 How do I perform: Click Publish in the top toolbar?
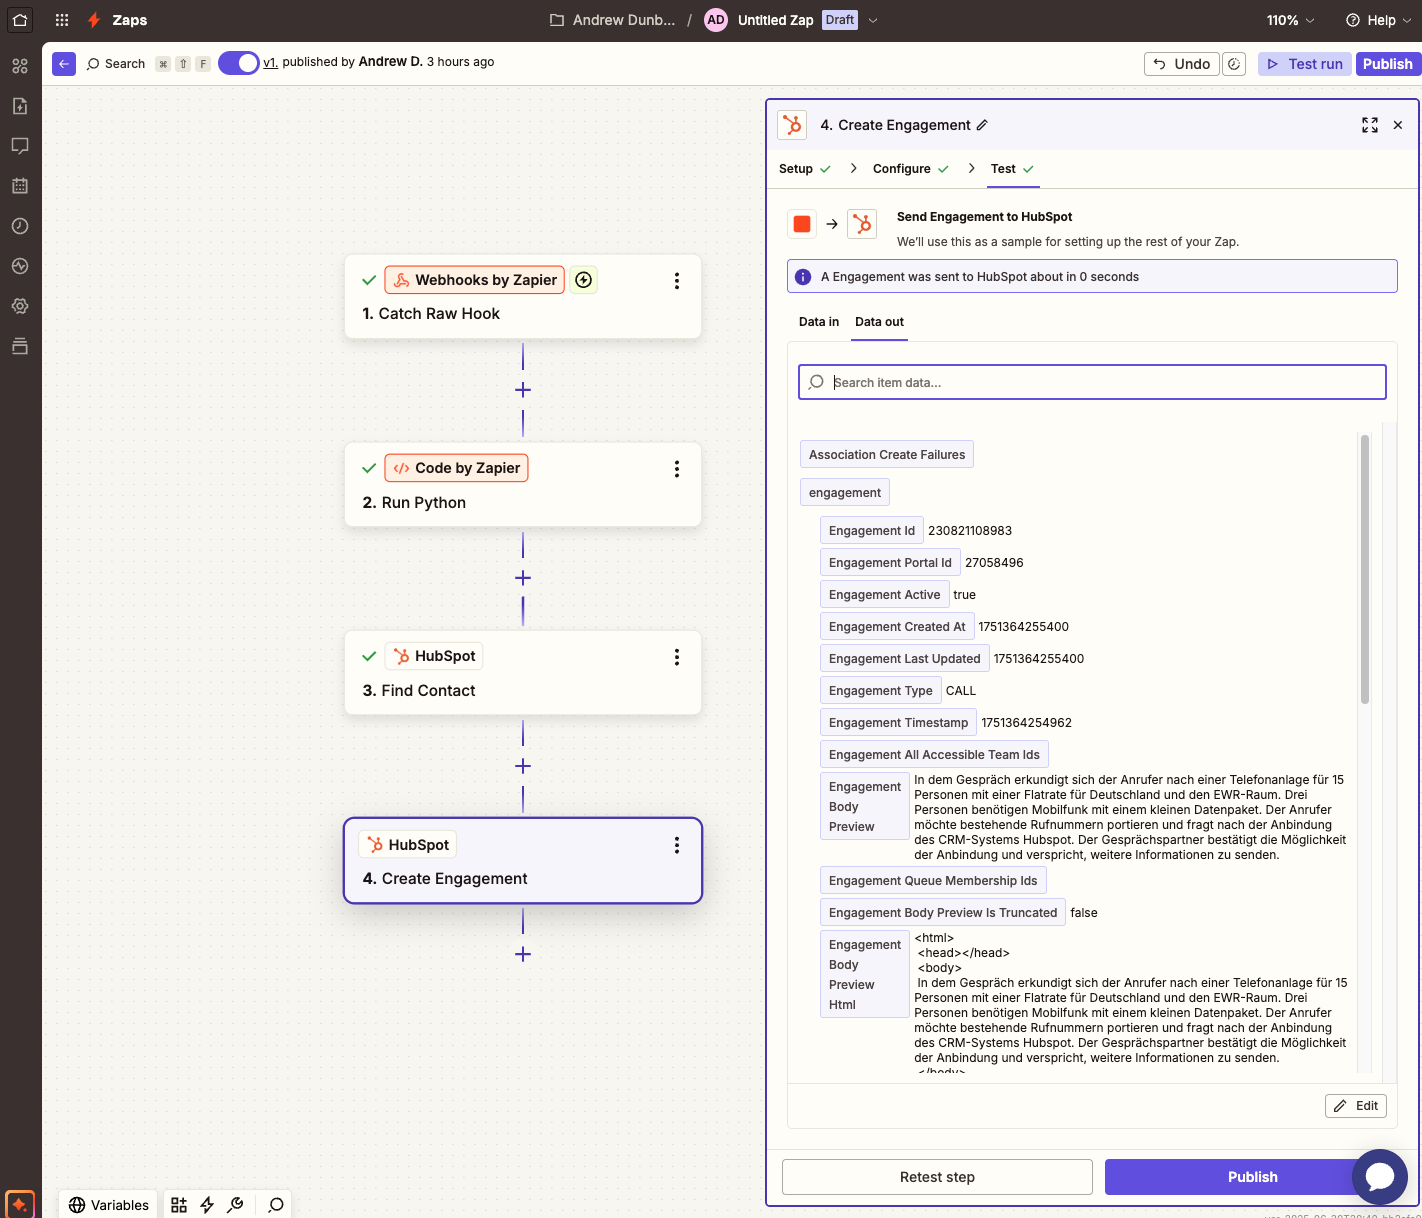1388,64
